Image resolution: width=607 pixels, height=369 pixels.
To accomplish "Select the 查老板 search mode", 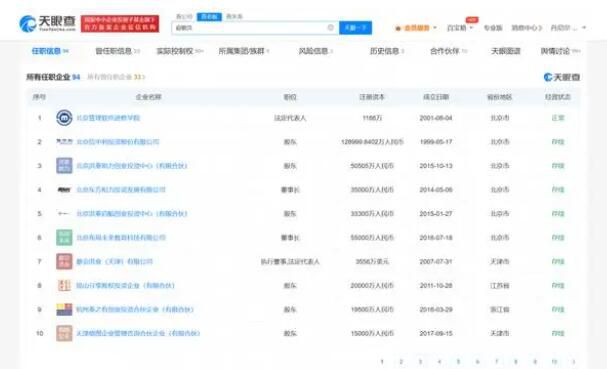I will tap(209, 17).
